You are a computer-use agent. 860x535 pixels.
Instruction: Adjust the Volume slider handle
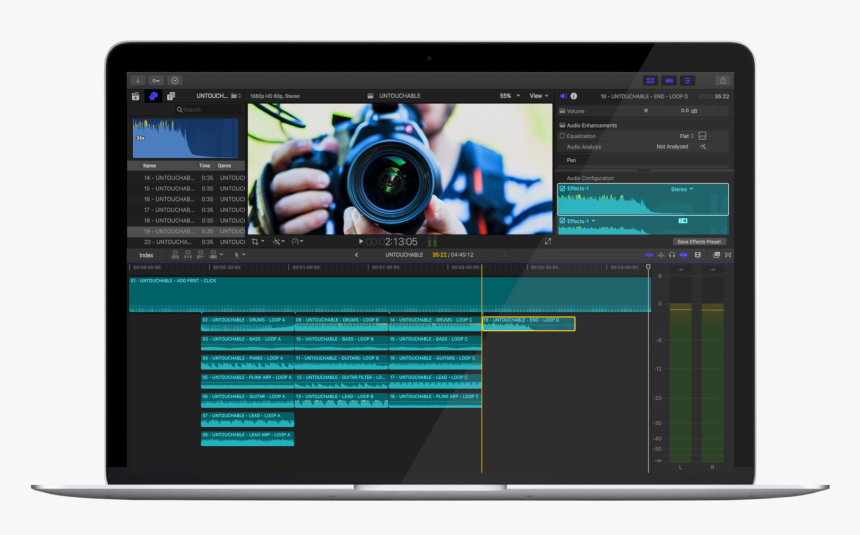click(646, 111)
